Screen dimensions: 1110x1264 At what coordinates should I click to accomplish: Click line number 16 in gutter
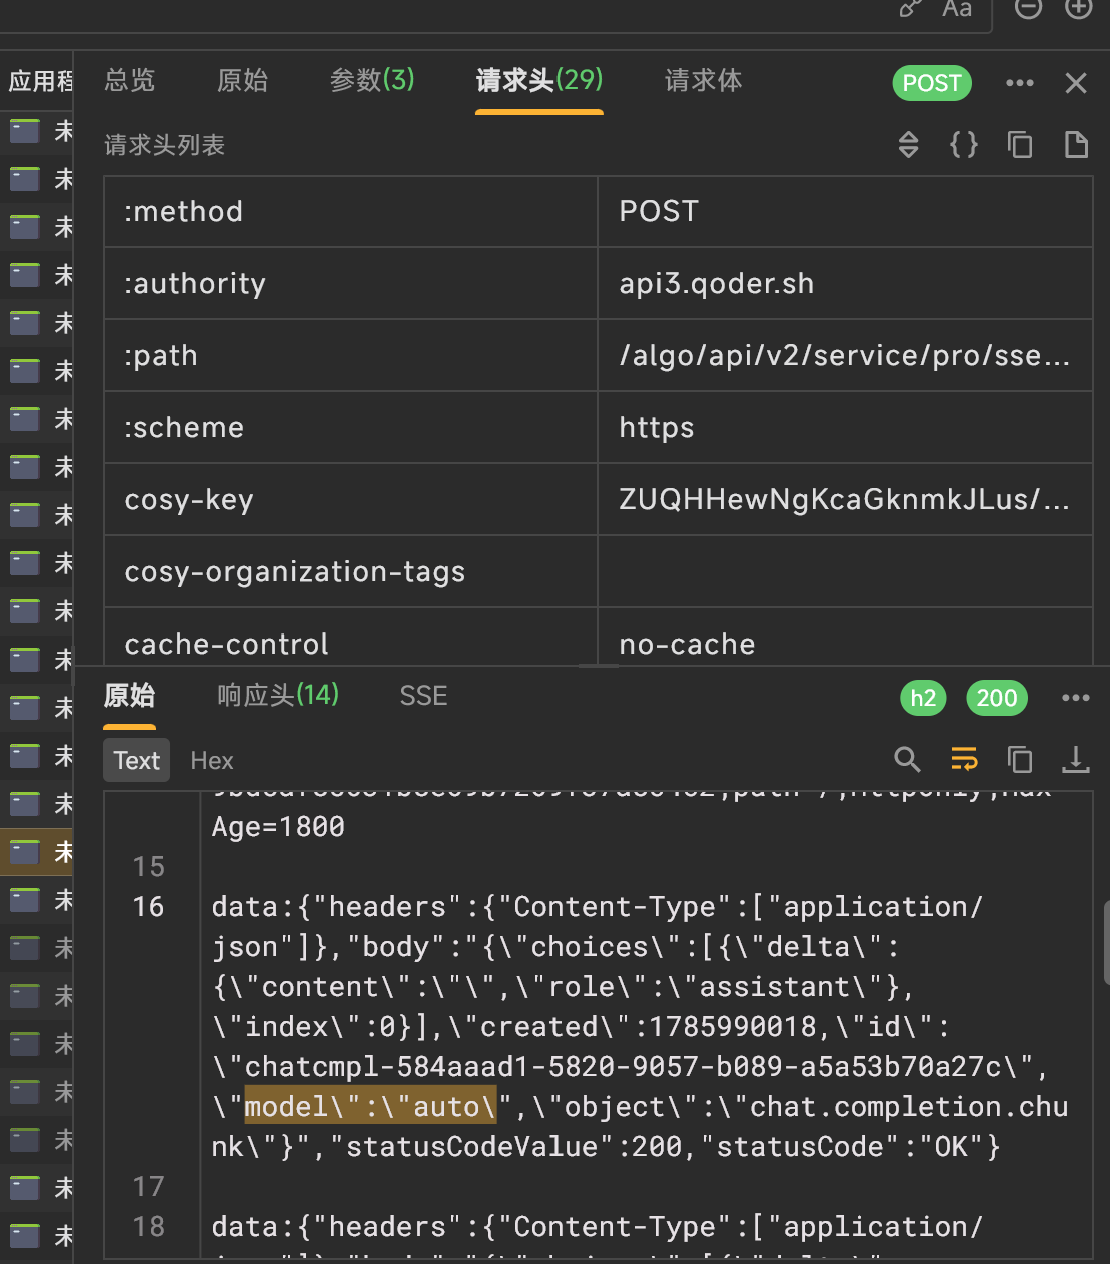pos(148,906)
